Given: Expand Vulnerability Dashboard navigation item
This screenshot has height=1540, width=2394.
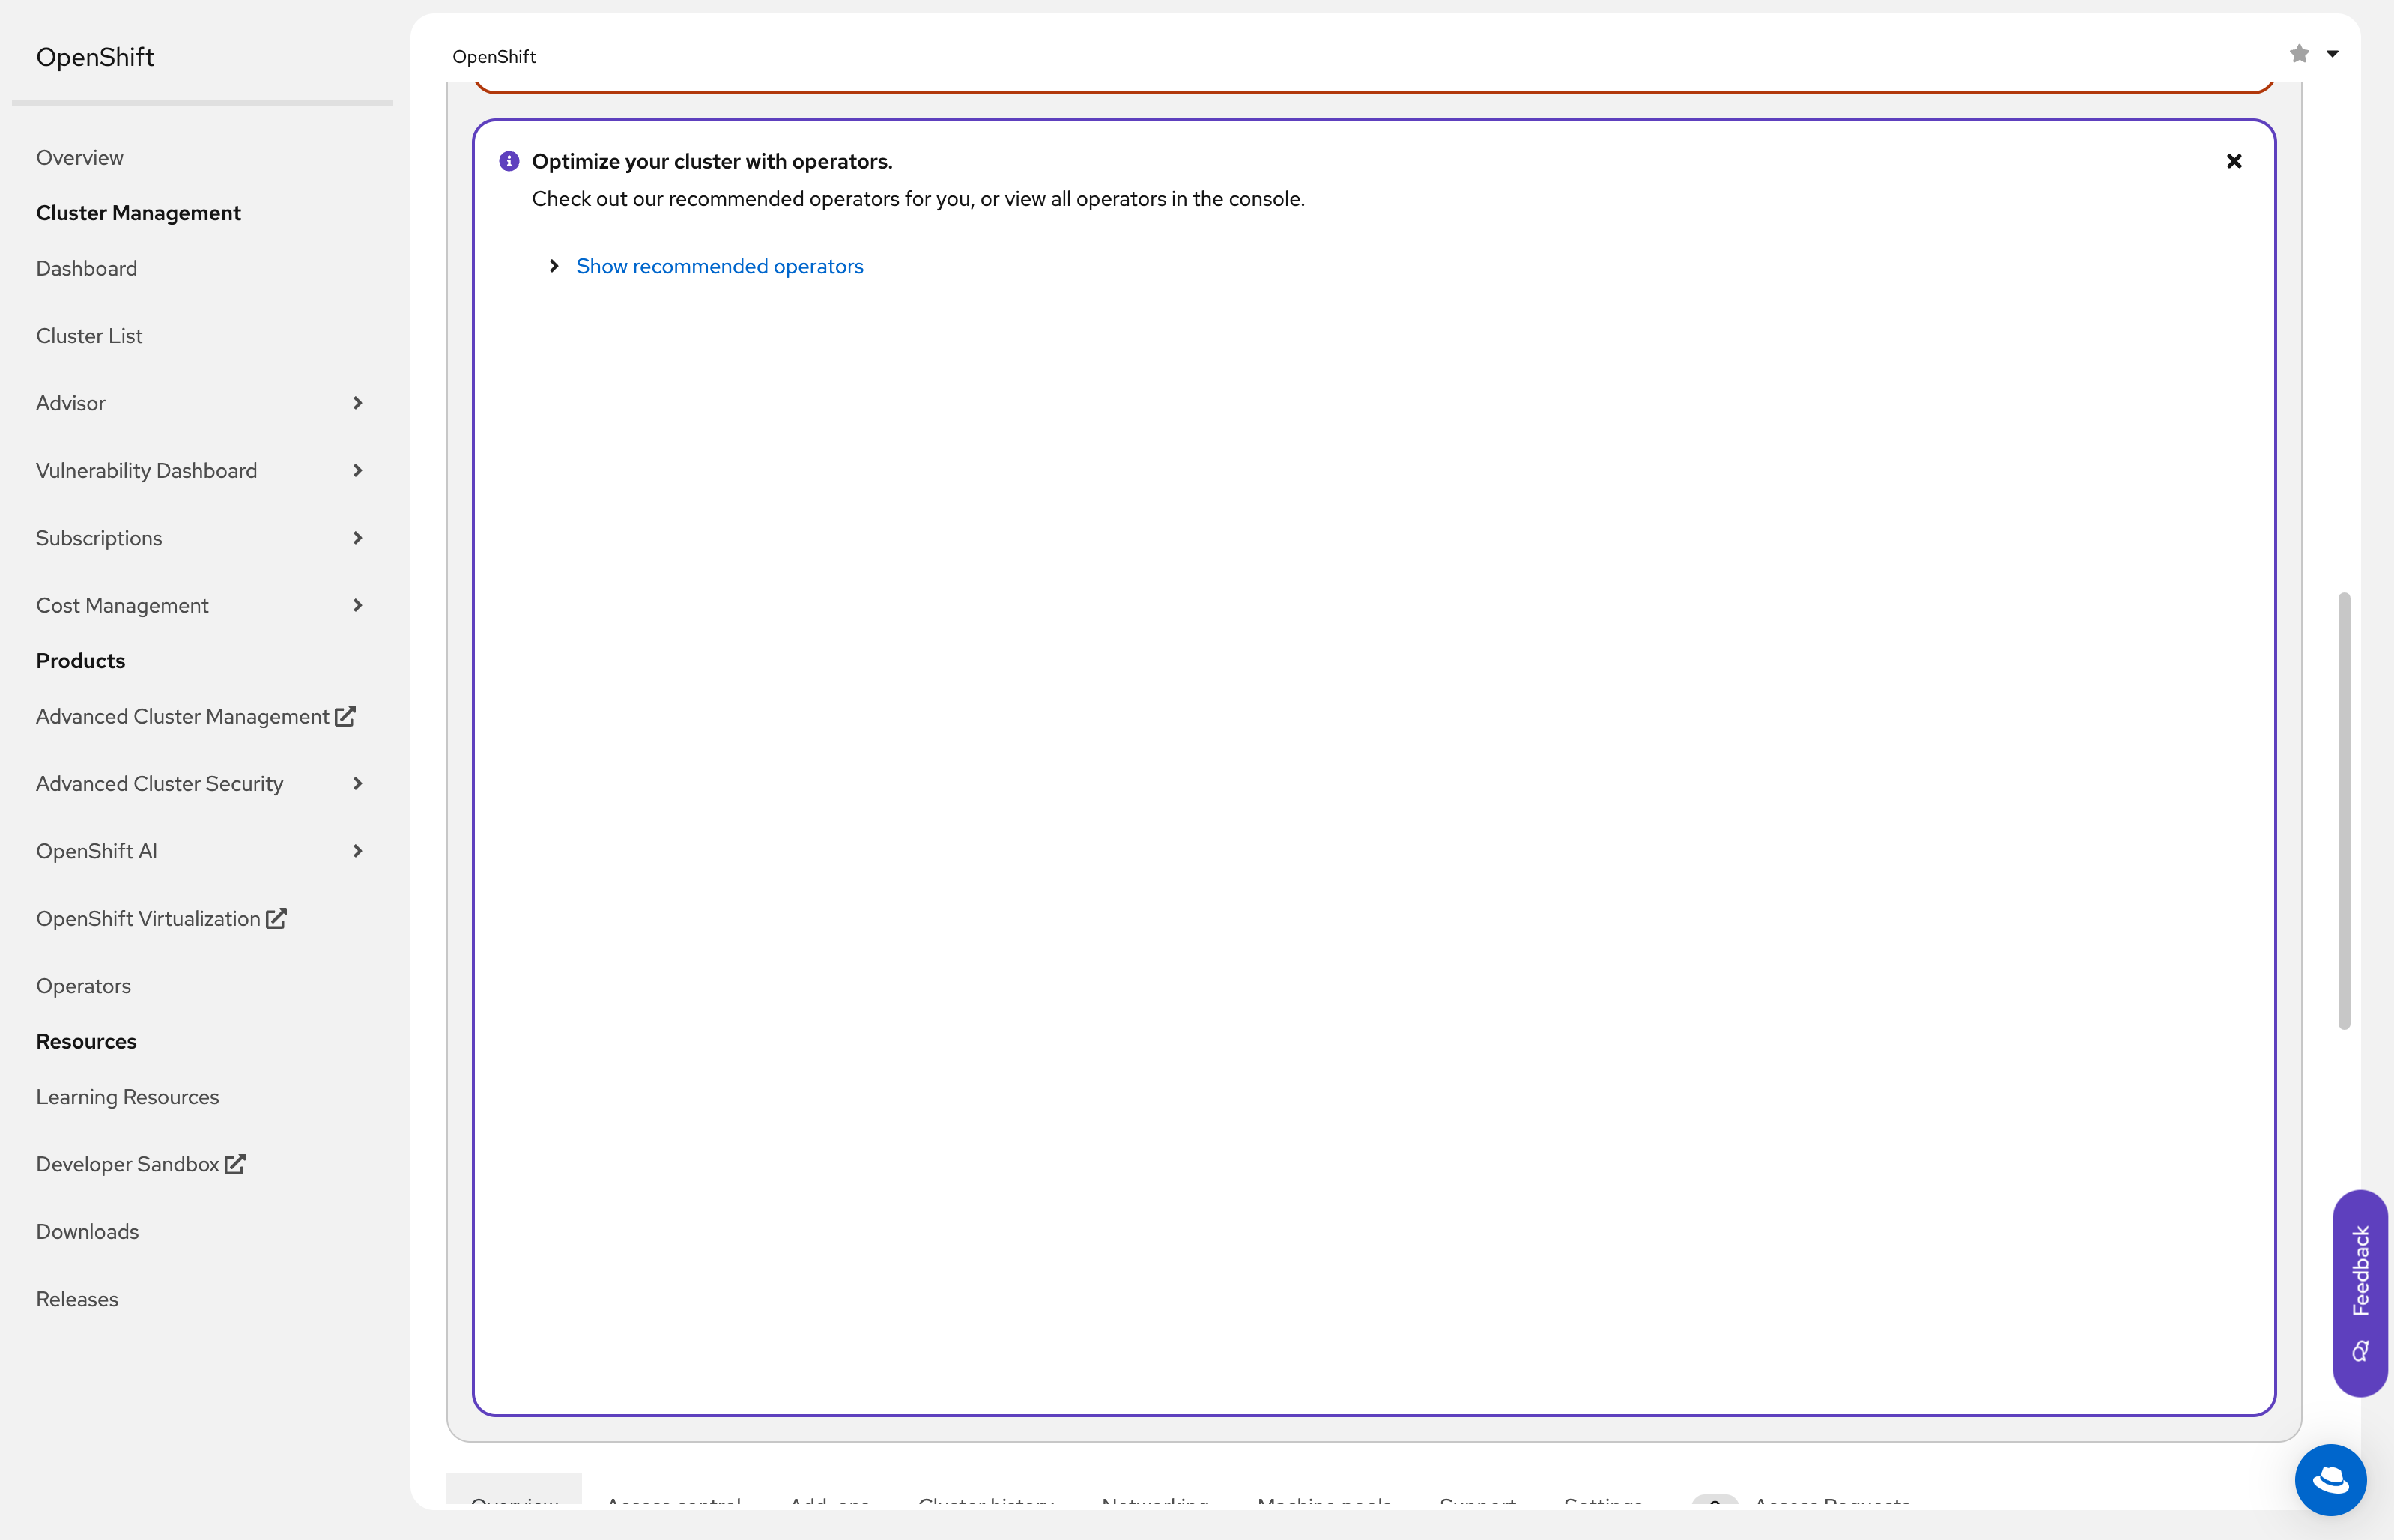Looking at the screenshot, I should [x=357, y=471].
